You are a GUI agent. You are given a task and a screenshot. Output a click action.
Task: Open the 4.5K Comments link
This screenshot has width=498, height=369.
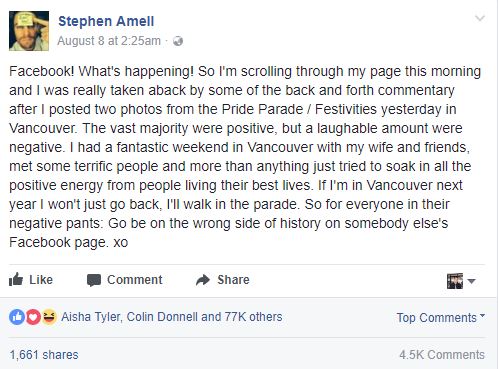pos(442,355)
